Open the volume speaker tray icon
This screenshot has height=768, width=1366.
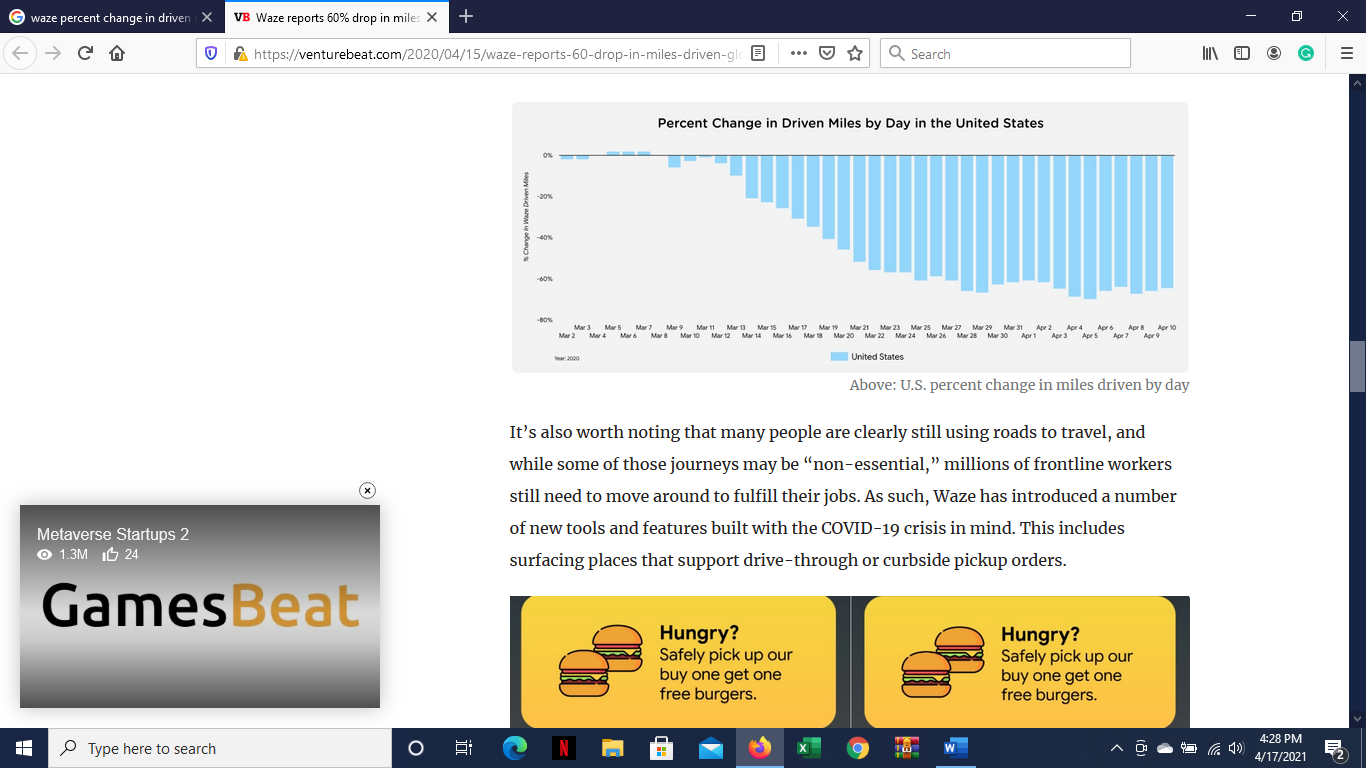pos(1237,748)
